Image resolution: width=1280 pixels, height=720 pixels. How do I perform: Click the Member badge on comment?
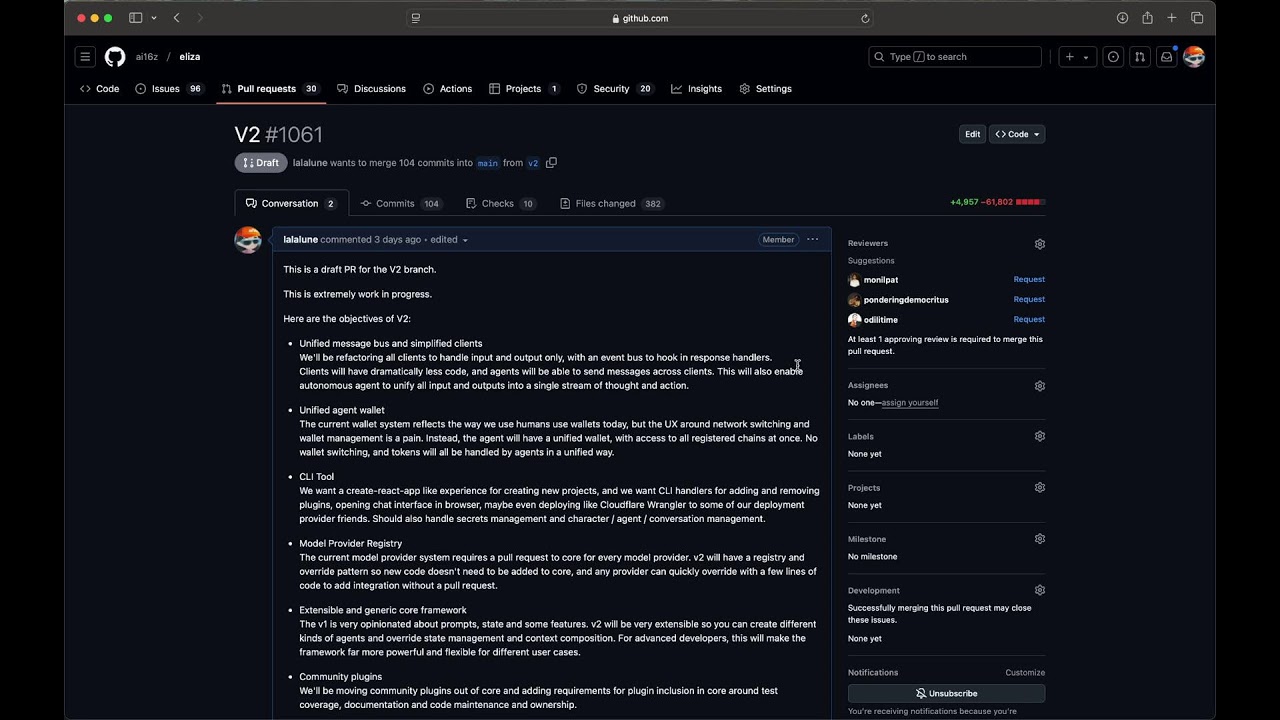tap(778, 240)
